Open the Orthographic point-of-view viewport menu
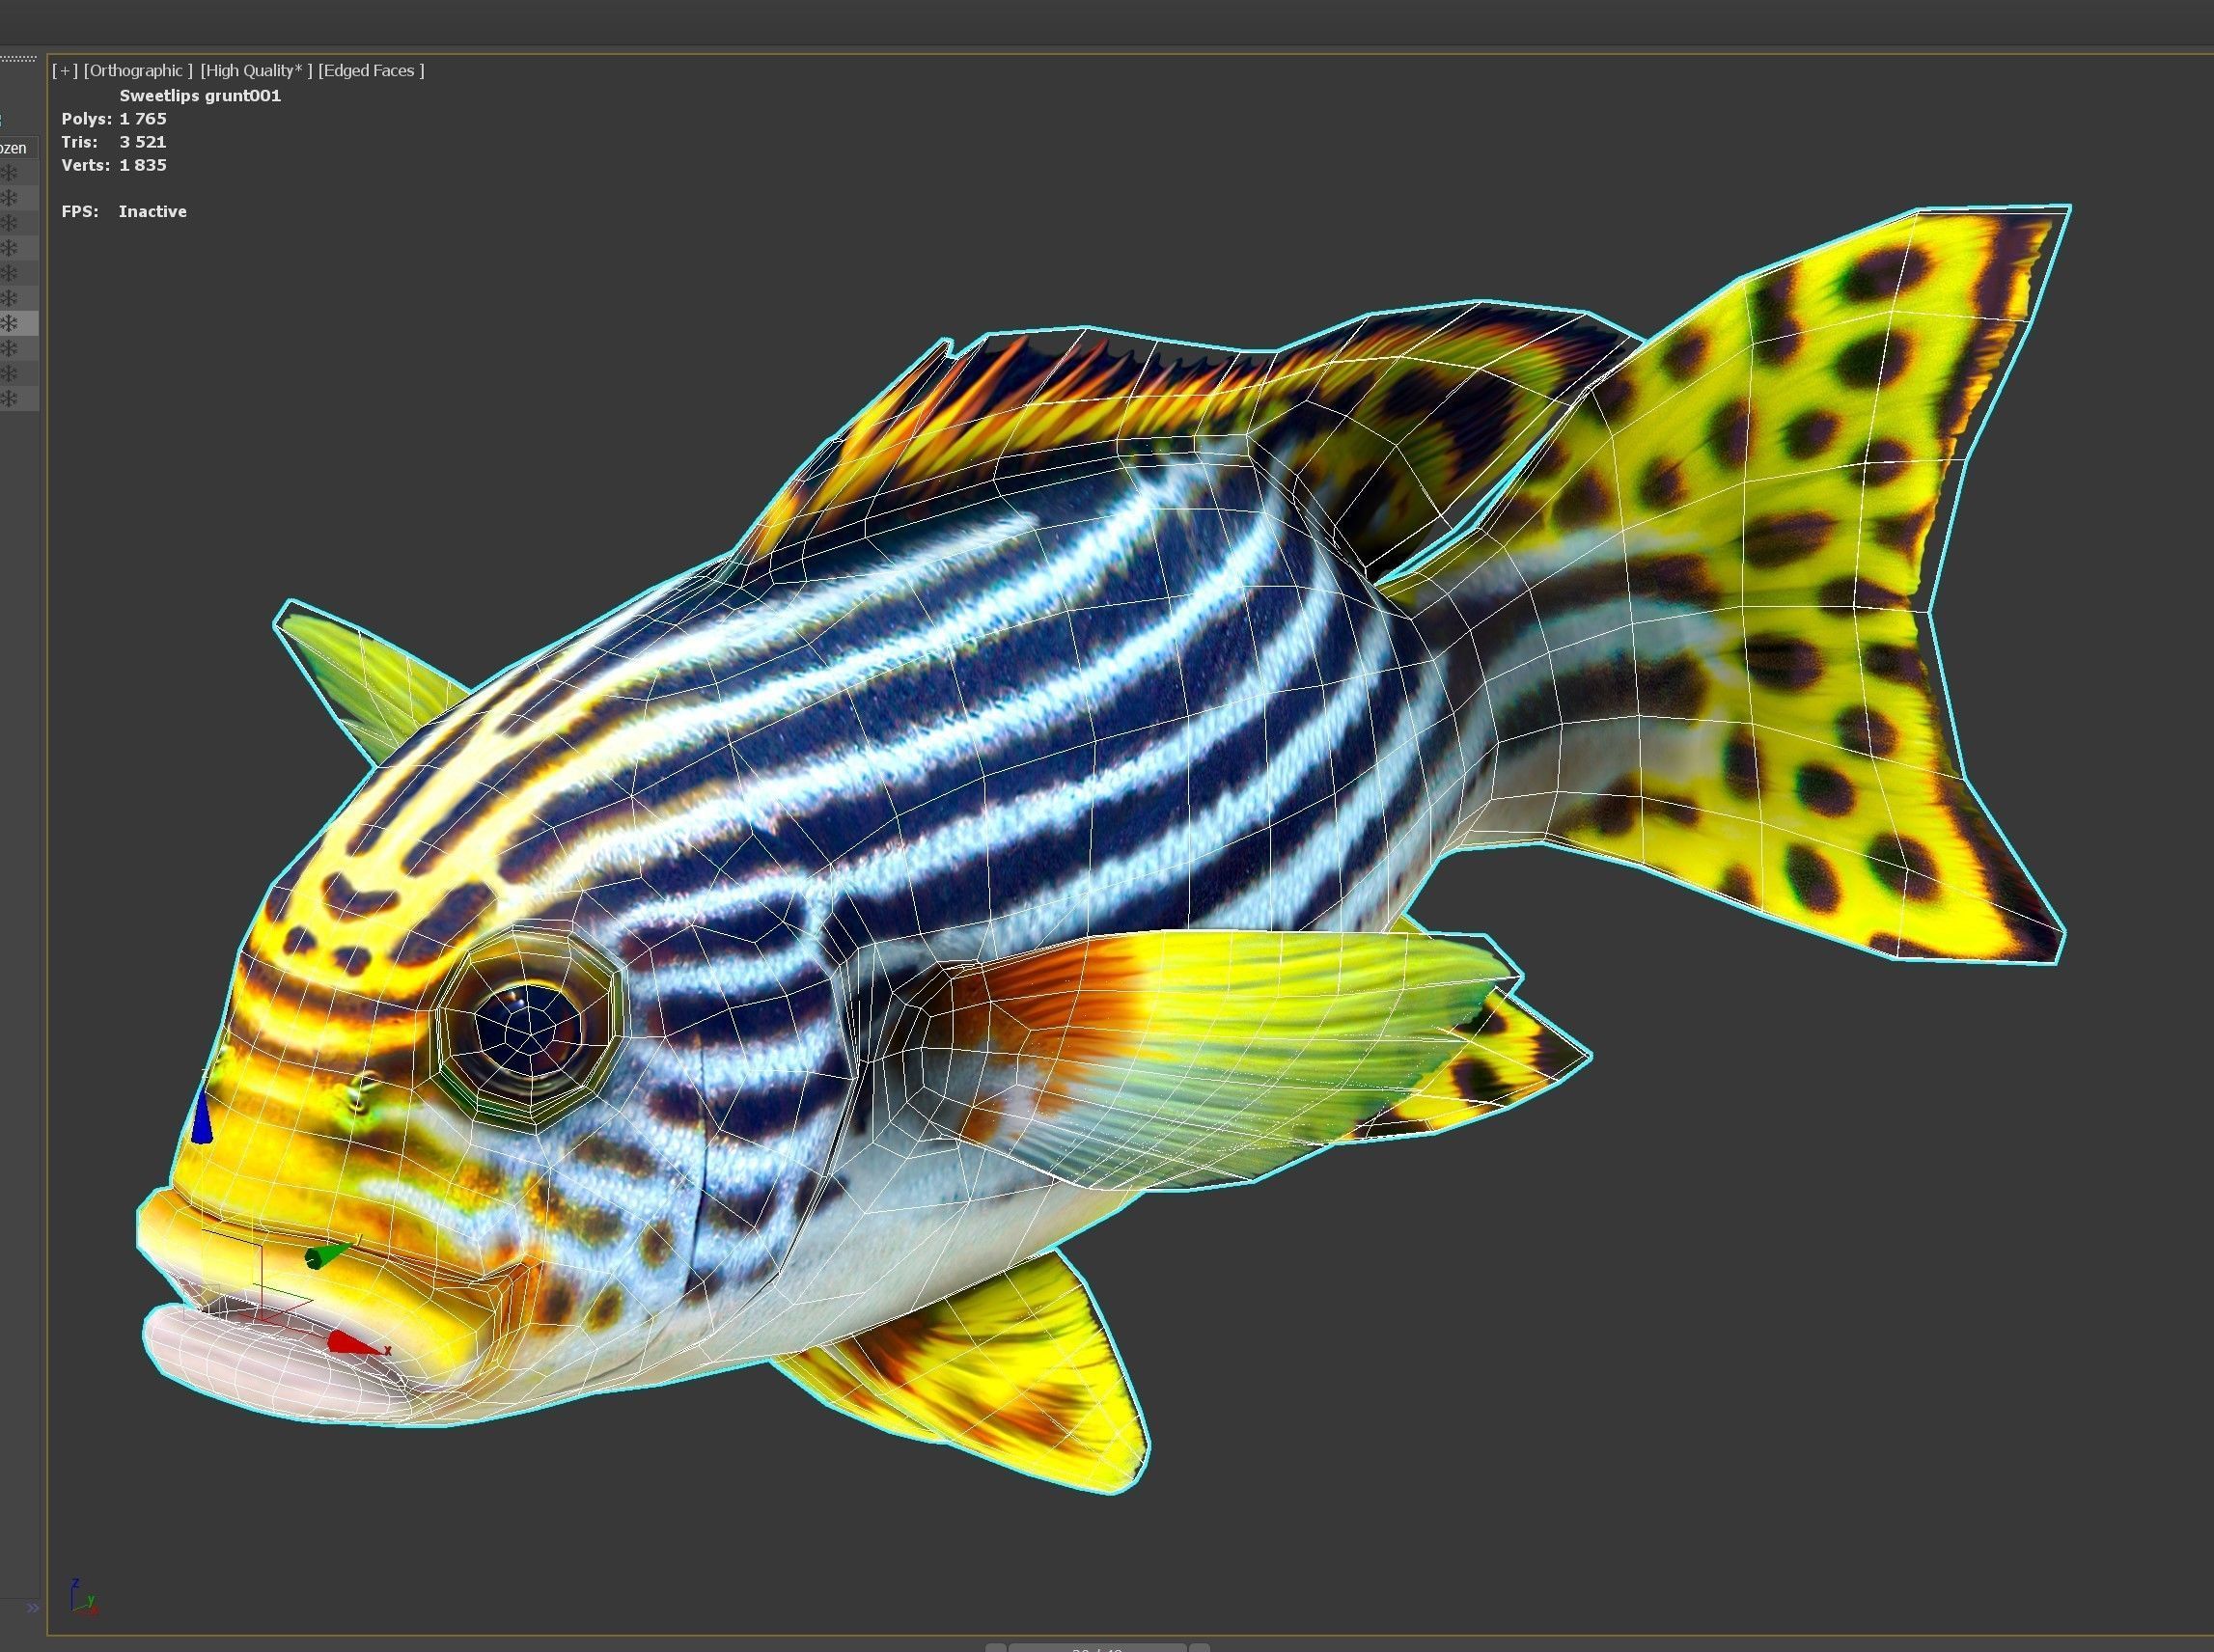 point(138,71)
